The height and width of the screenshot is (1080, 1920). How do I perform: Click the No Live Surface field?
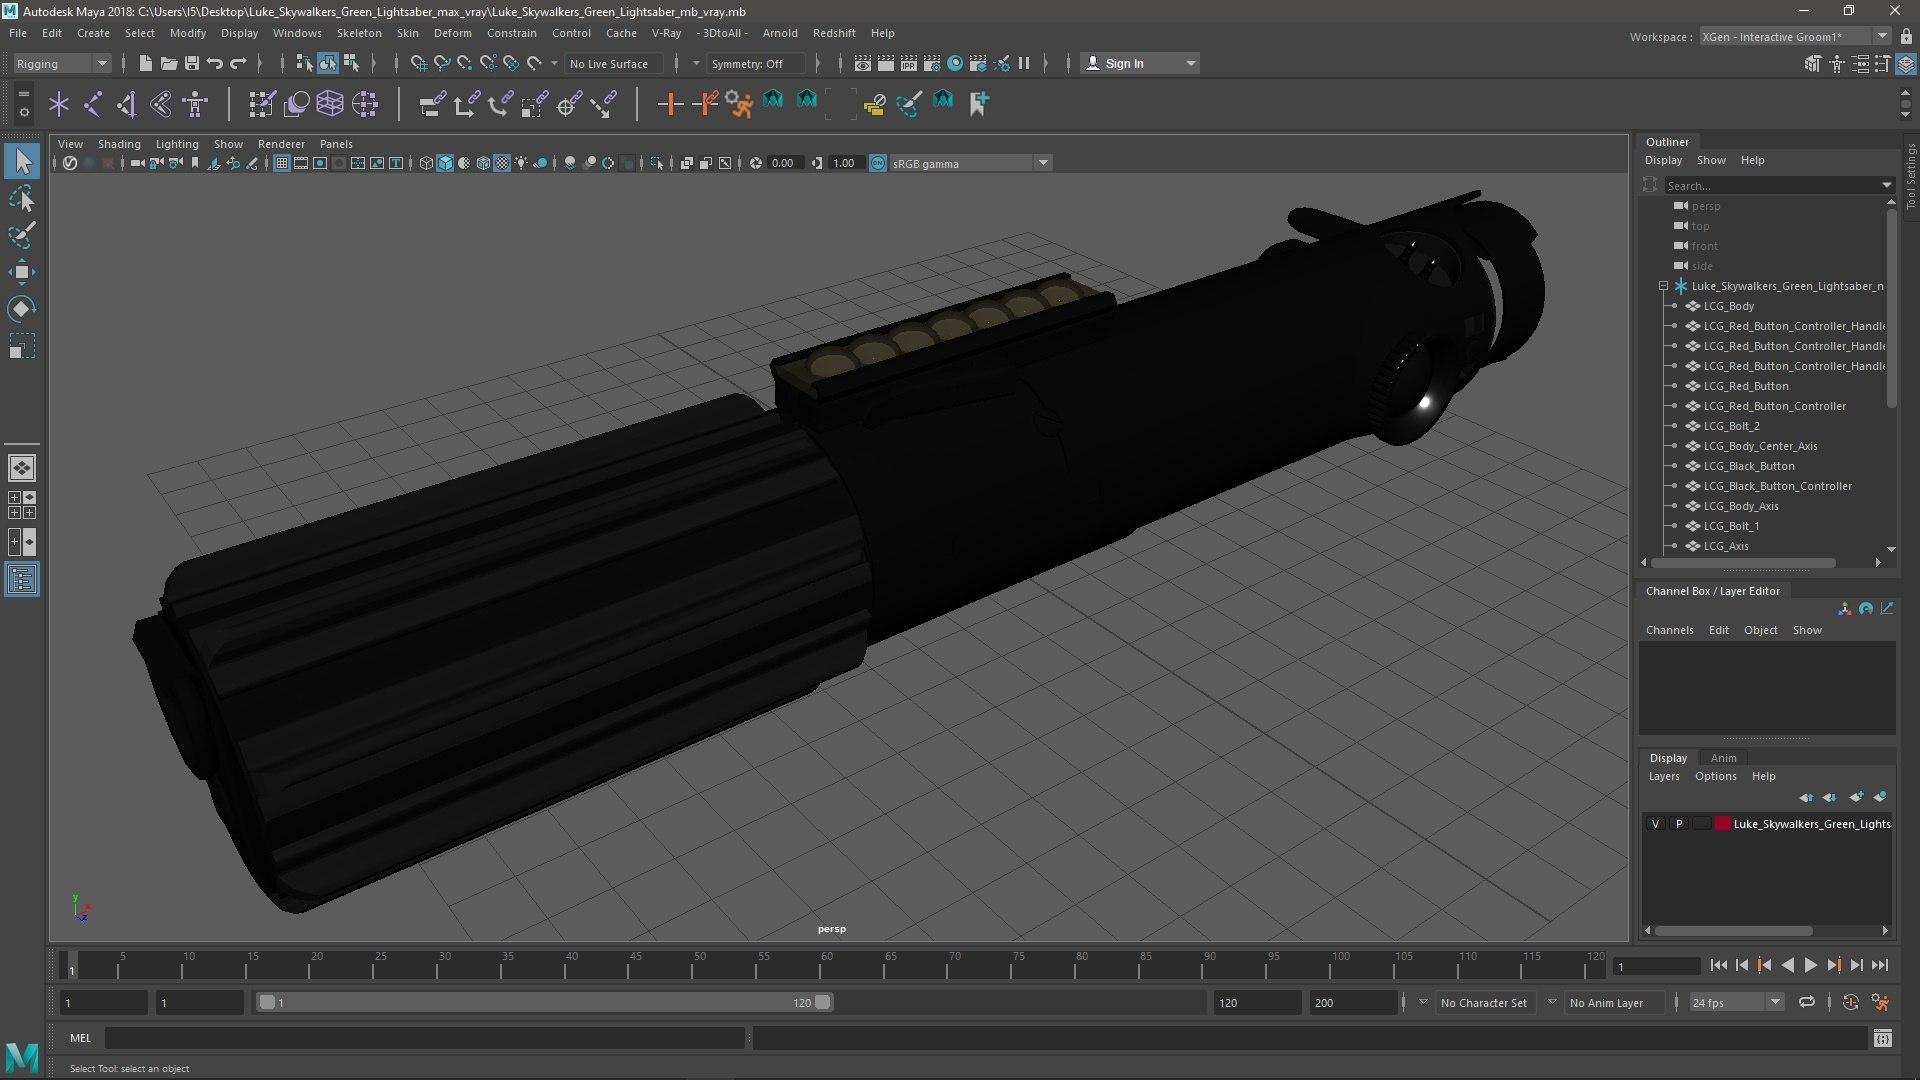pyautogui.click(x=614, y=63)
